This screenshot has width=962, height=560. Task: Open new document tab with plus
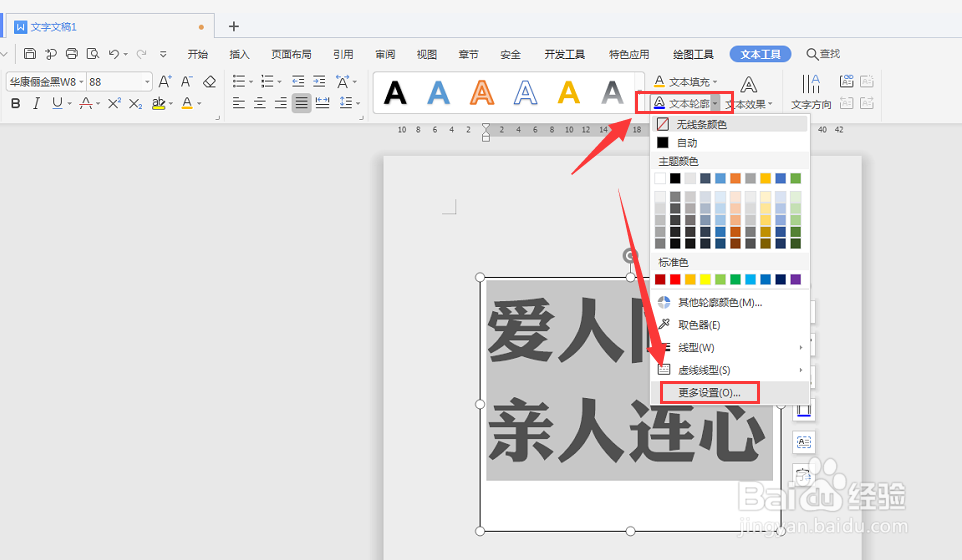point(233,26)
